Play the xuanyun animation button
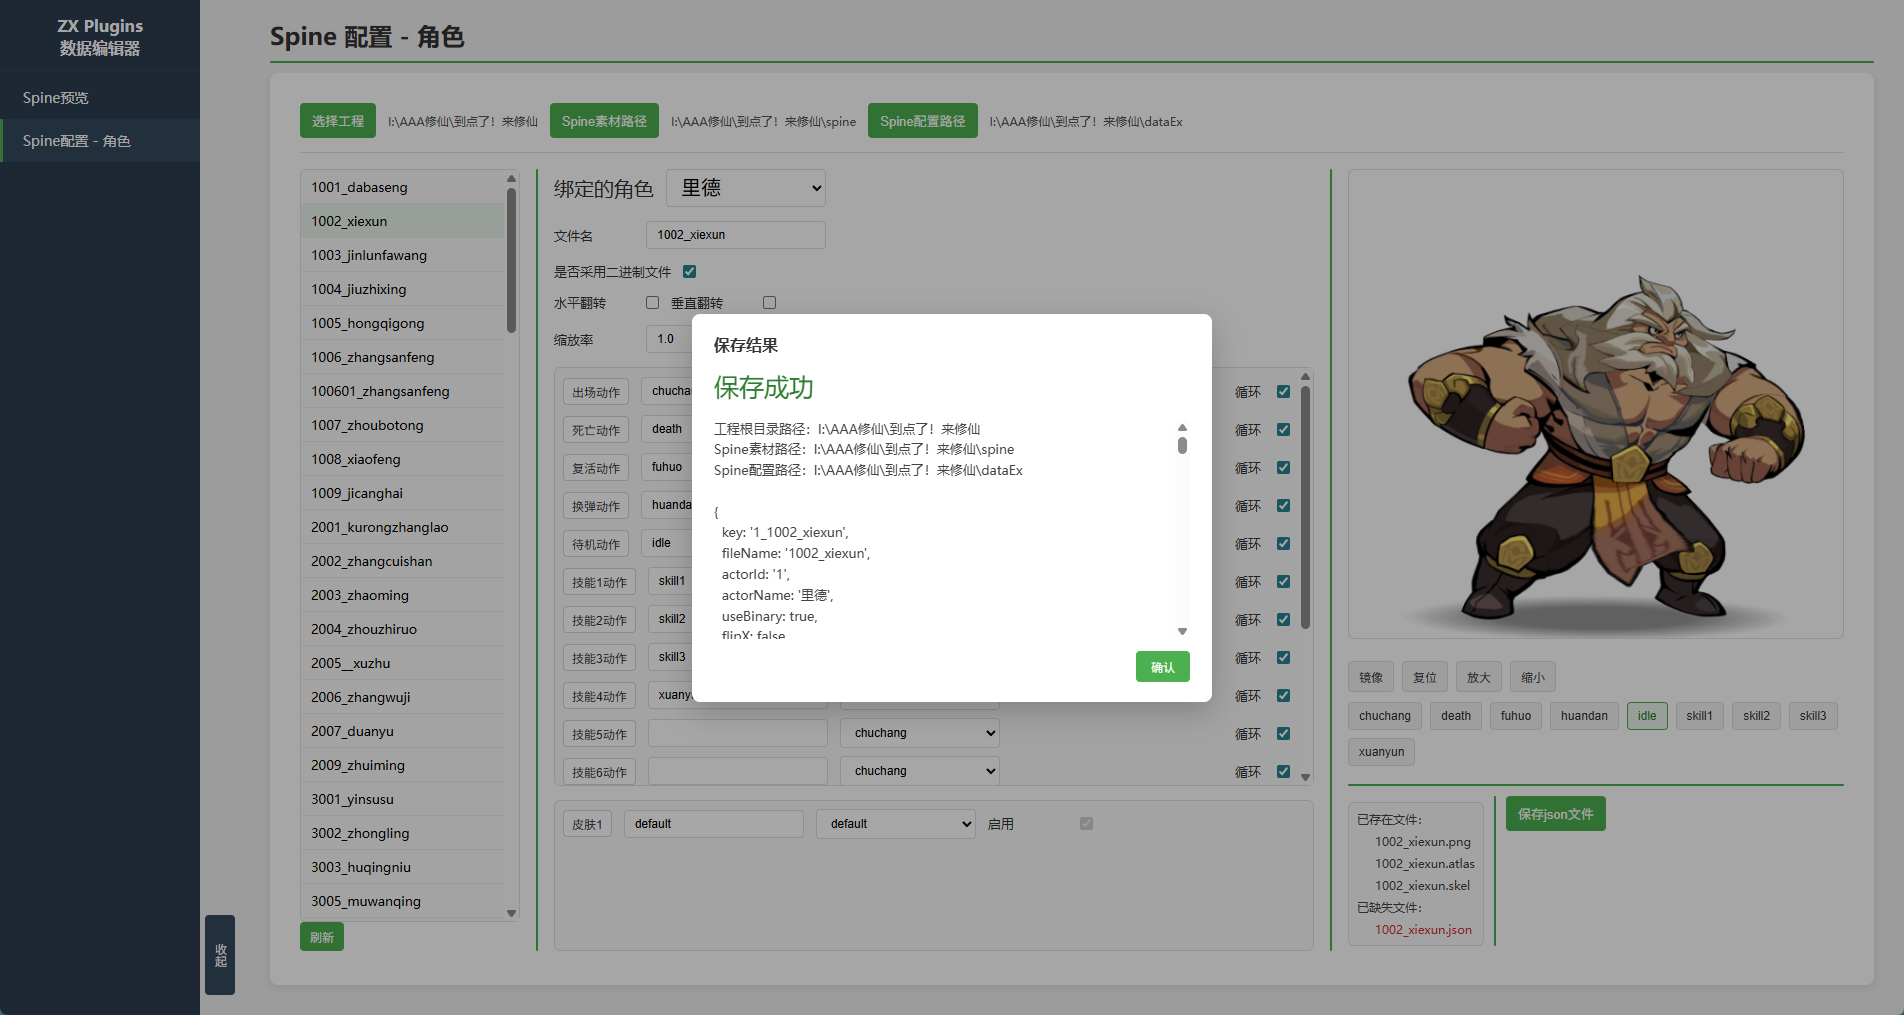Screen dimensions: 1904x1015 pyautogui.click(x=1381, y=752)
